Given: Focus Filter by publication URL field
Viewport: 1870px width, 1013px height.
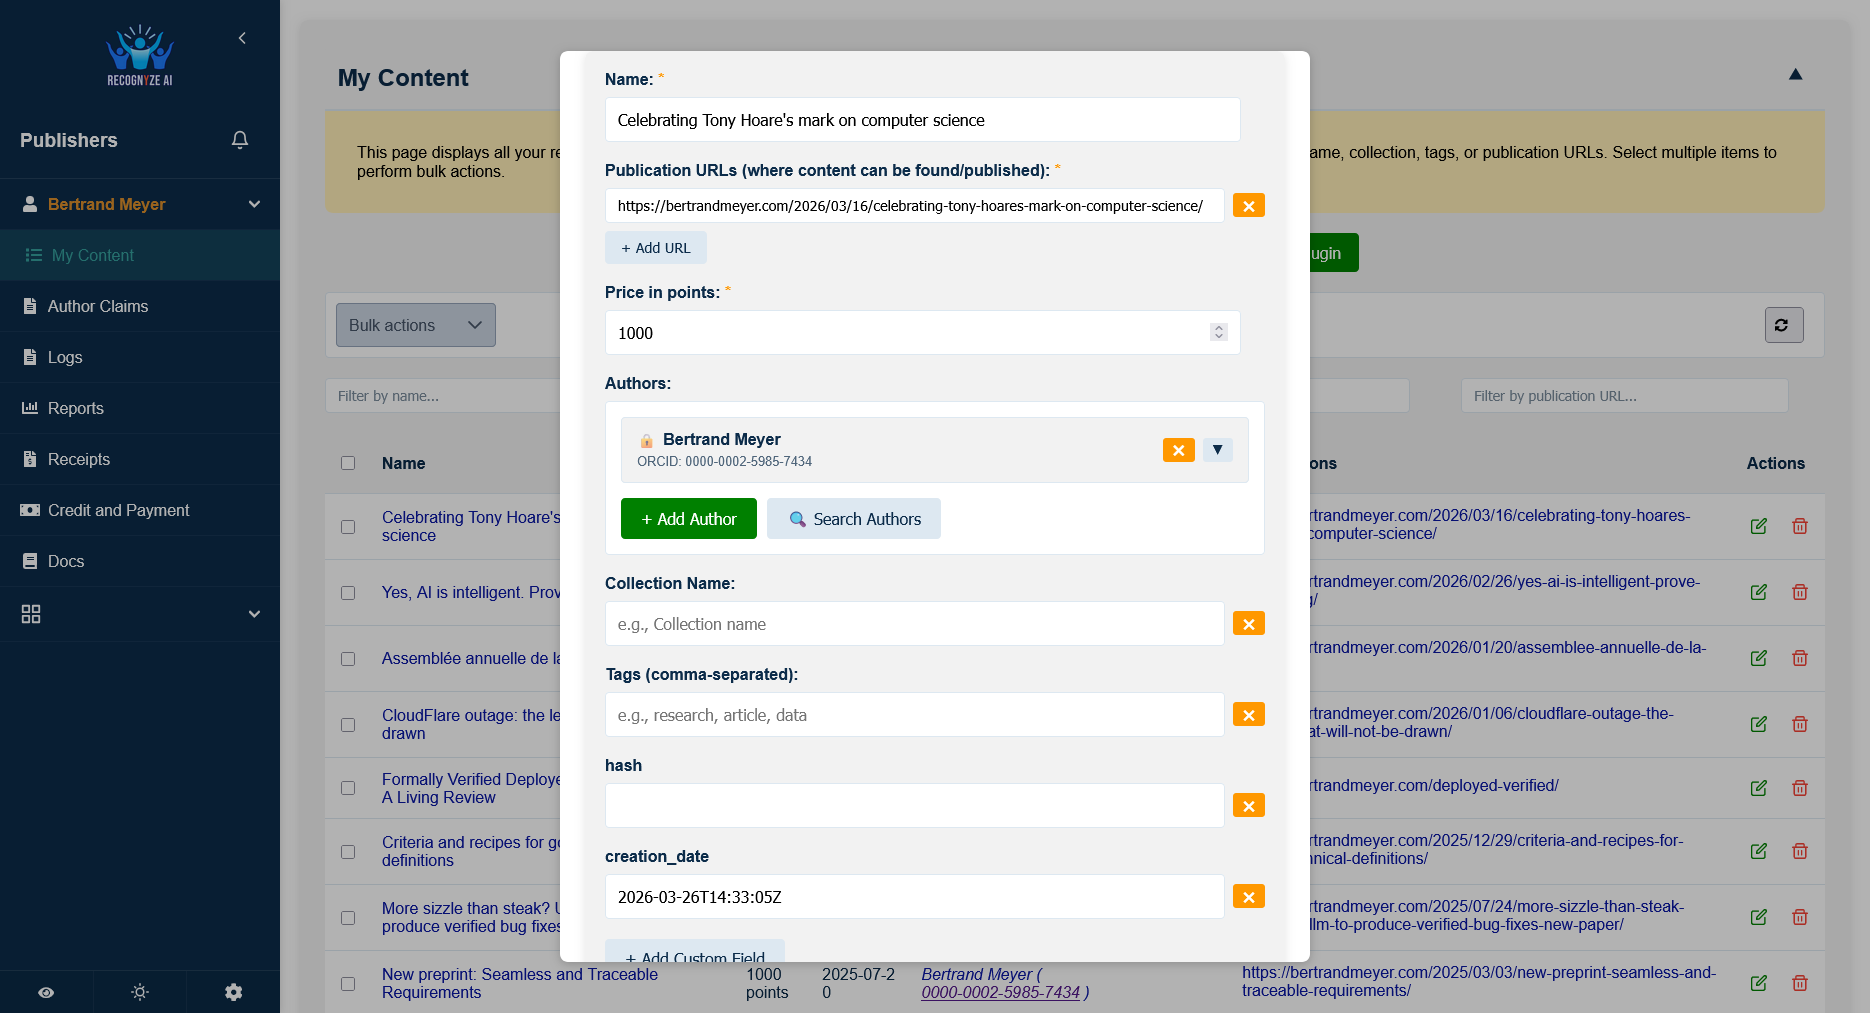Looking at the screenshot, I should 1625,396.
